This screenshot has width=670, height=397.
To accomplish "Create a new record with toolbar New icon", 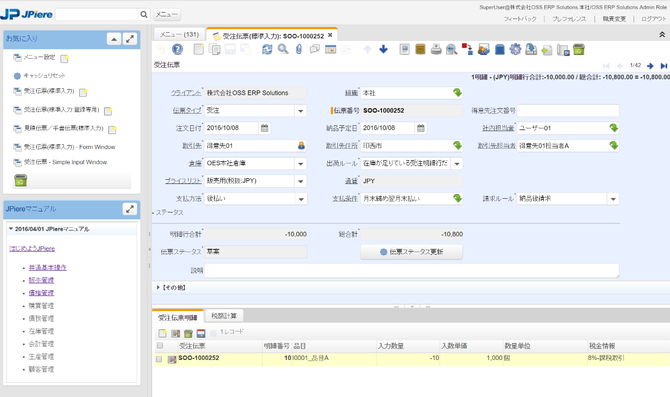I will pyautogui.click(x=199, y=49).
